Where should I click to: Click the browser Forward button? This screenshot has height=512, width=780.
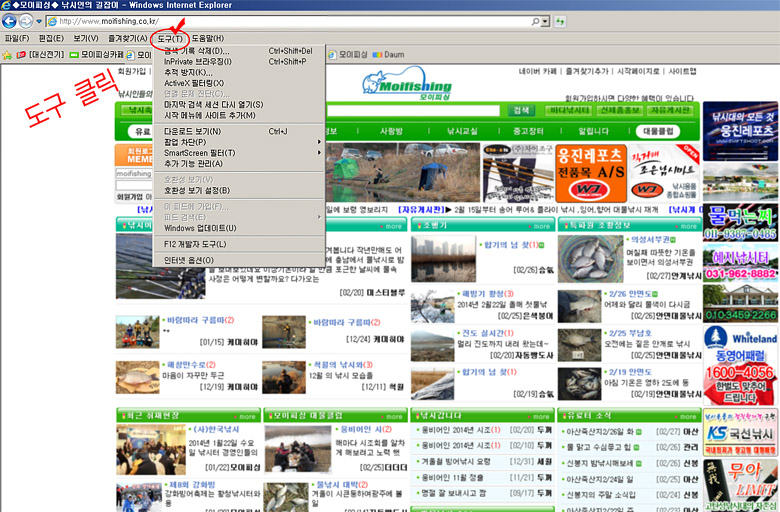coord(26,21)
